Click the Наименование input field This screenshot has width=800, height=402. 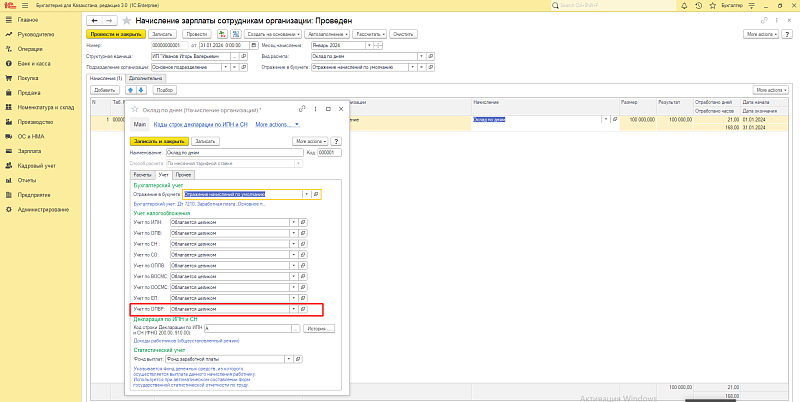pos(234,152)
